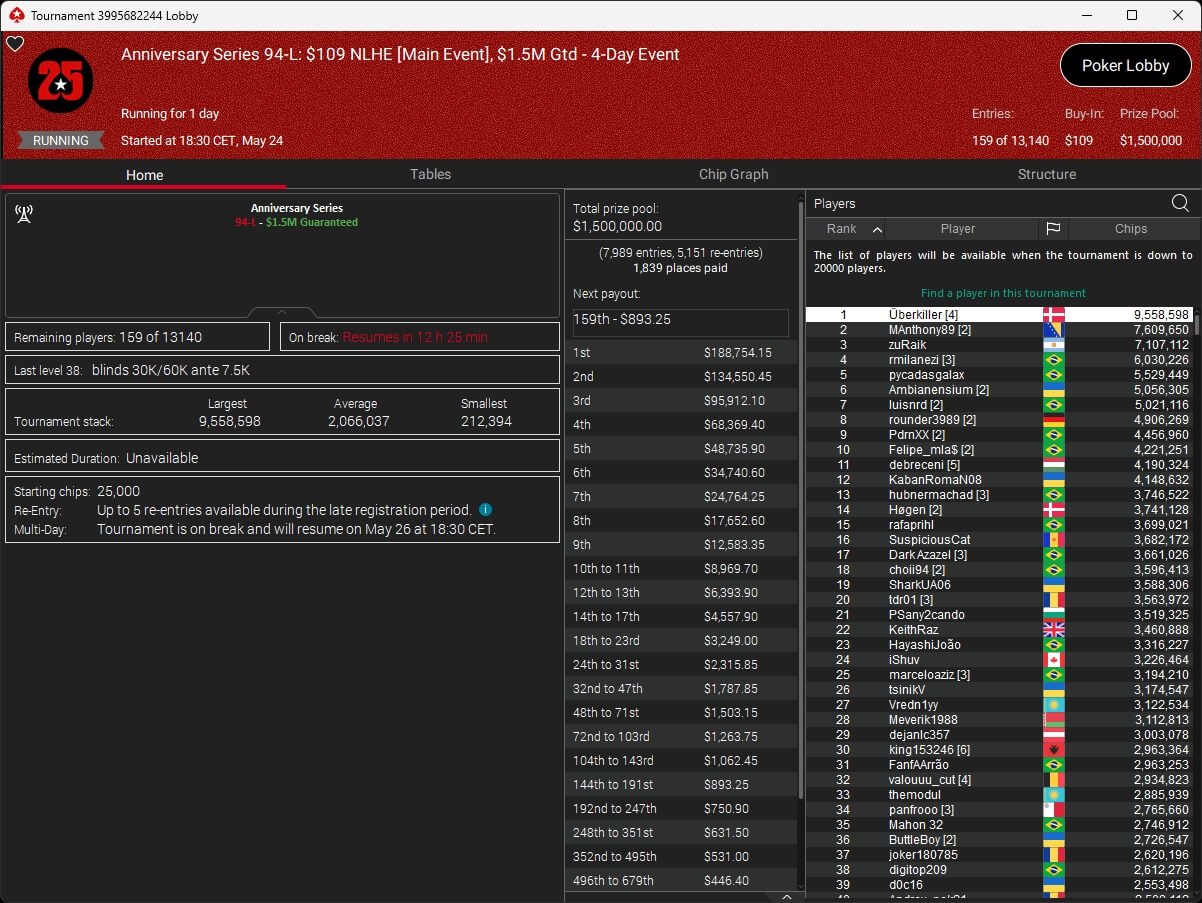Sort by the Player column header
Screen dimensions: 1202x903
[x=957, y=229]
